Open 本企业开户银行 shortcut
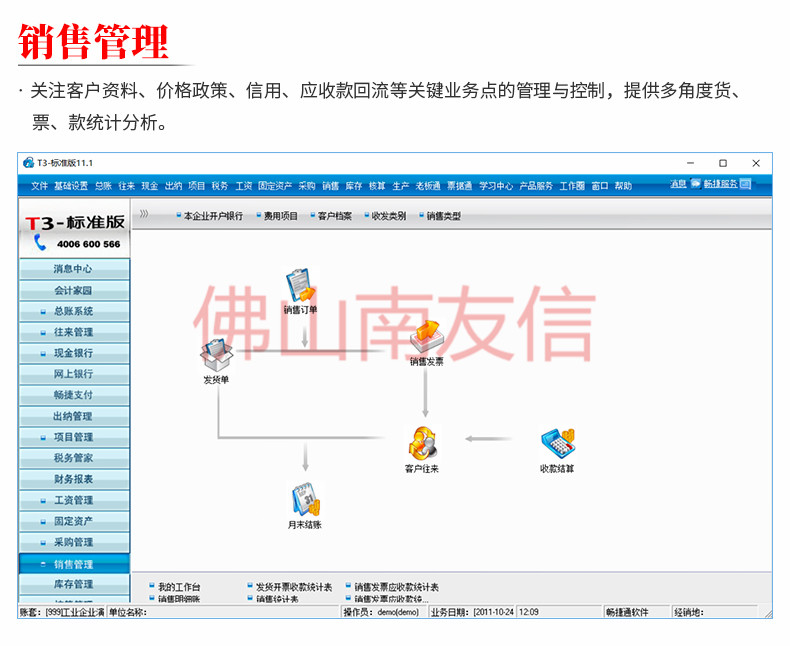Viewport: 790px width, 646px height. (x=213, y=216)
